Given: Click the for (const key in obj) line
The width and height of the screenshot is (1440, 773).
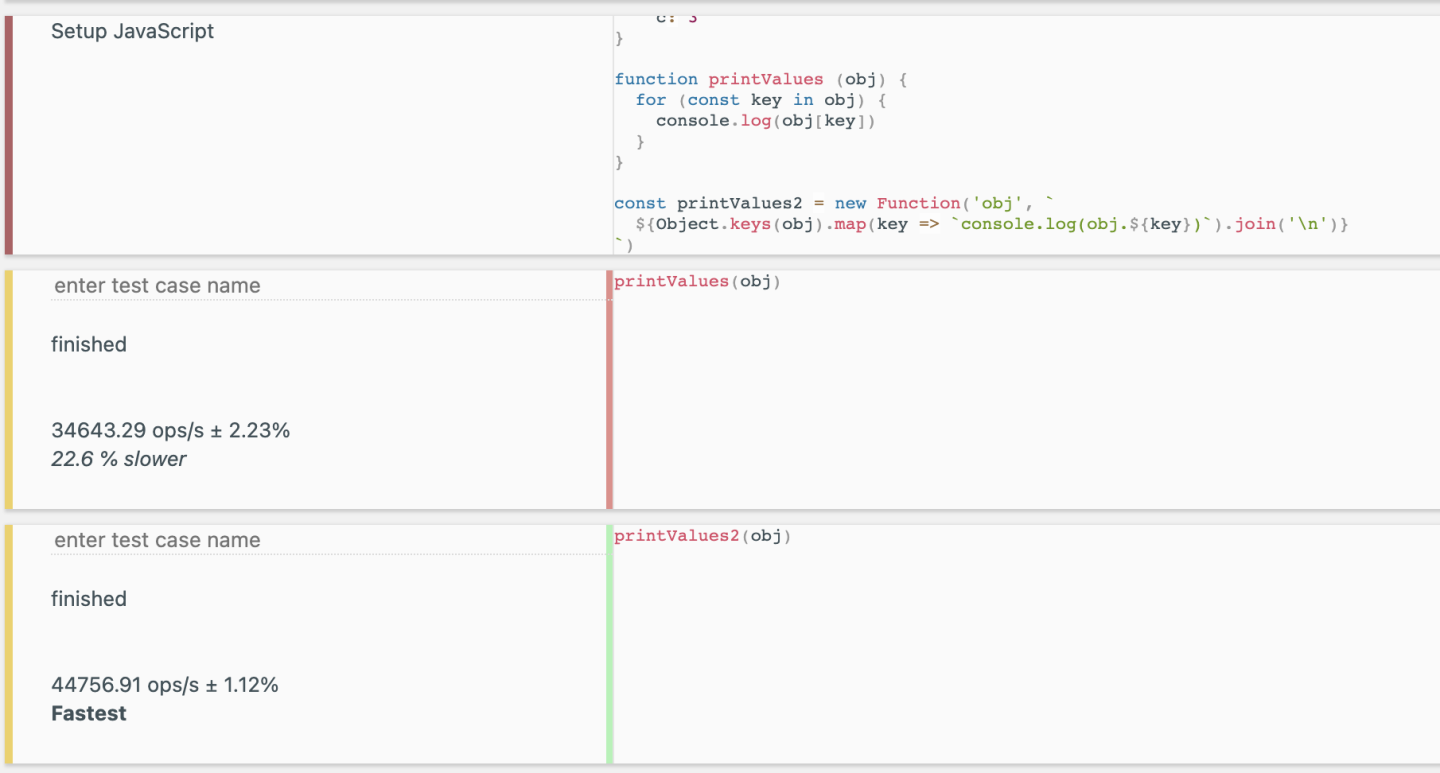Looking at the screenshot, I should [x=761, y=100].
